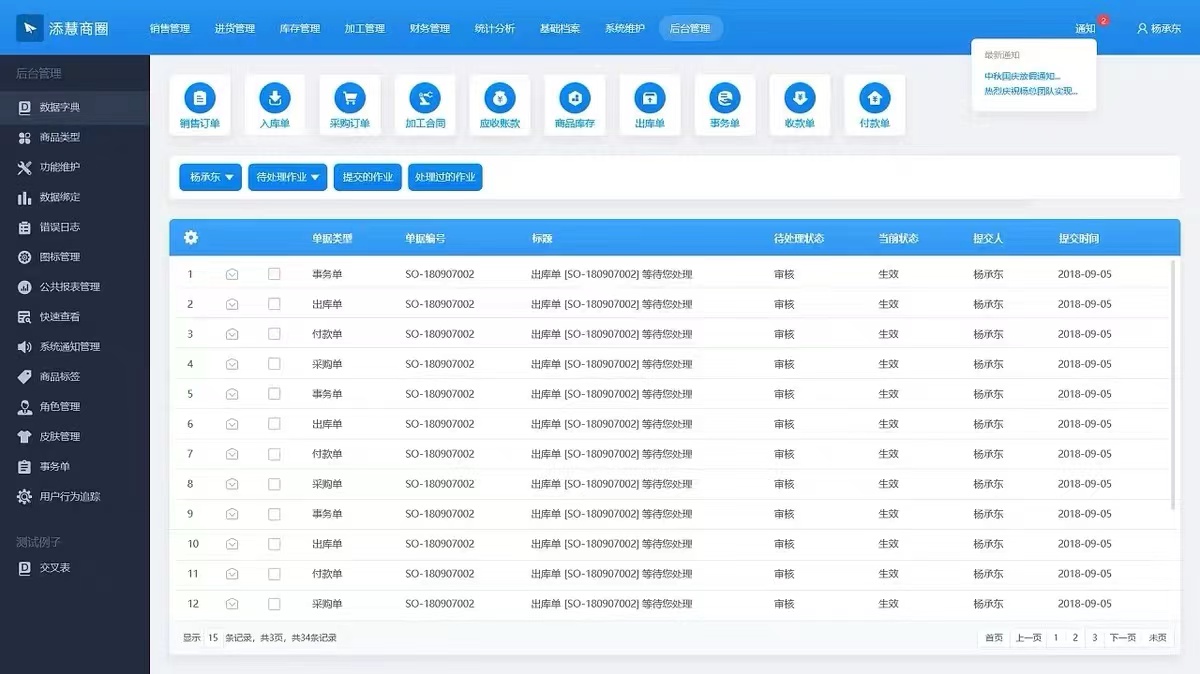This screenshot has width=1200, height=674.
Task: Expand the 待处理作业 dropdown
Action: pyautogui.click(x=288, y=176)
